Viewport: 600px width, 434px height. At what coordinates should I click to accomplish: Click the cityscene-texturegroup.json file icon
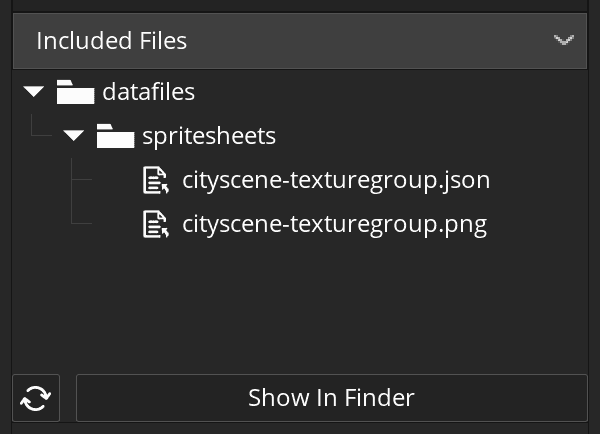click(x=156, y=180)
